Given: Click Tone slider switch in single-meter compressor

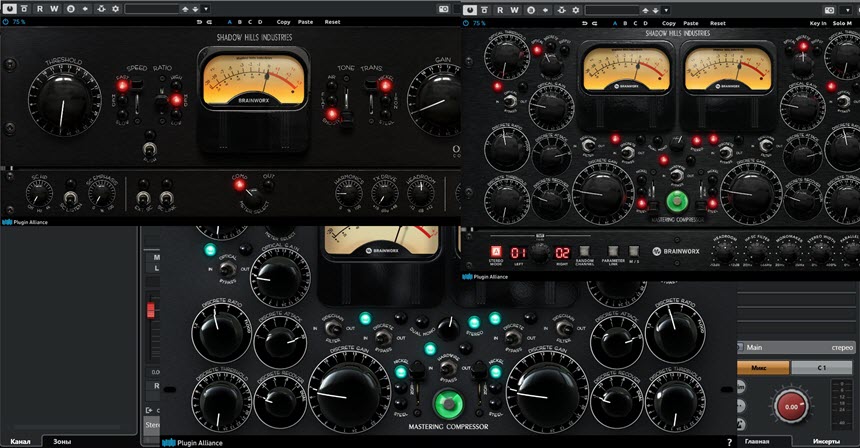Looking at the screenshot, I should pyautogui.click(x=347, y=107).
